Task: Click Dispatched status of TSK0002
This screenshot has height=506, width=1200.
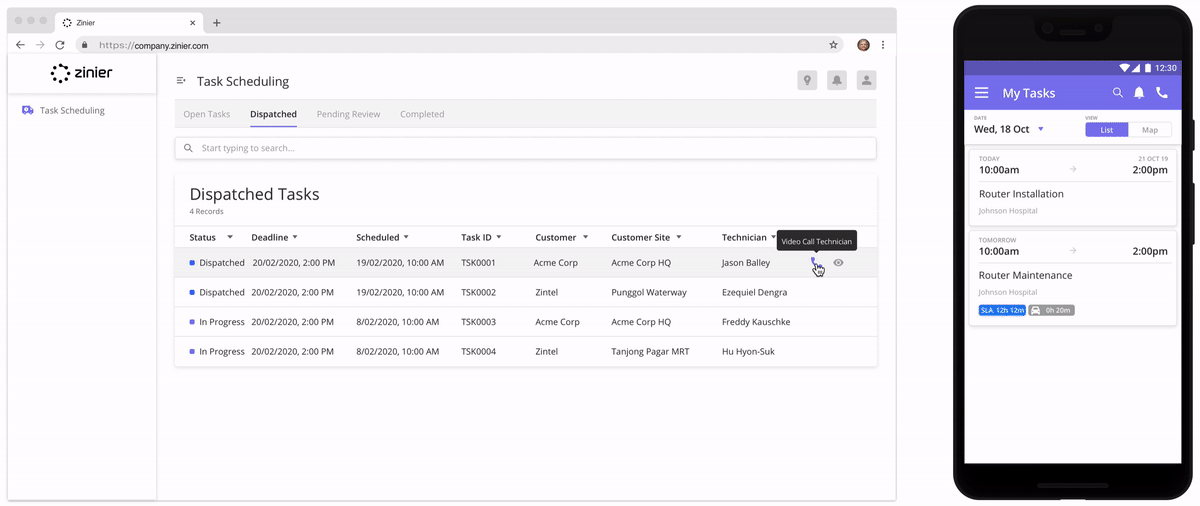Action: tap(221, 293)
